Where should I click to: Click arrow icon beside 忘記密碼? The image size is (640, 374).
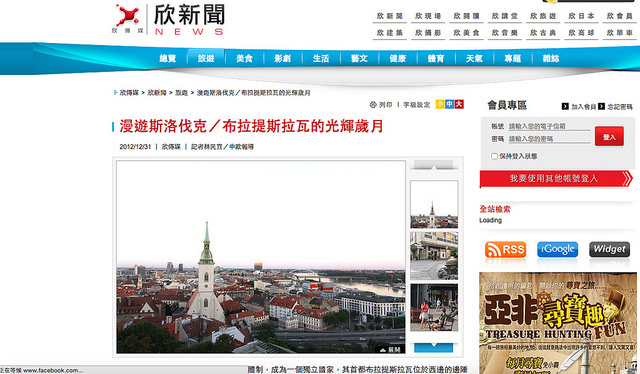coord(601,107)
